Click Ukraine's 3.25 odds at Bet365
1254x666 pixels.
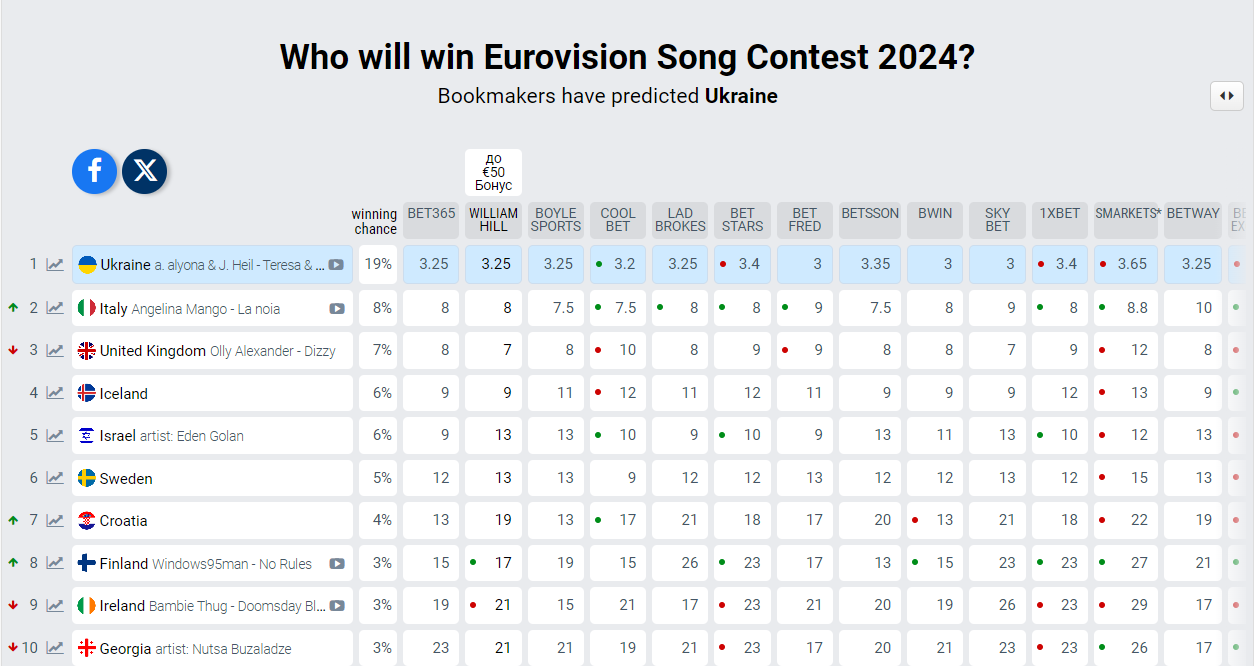click(x=432, y=265)
